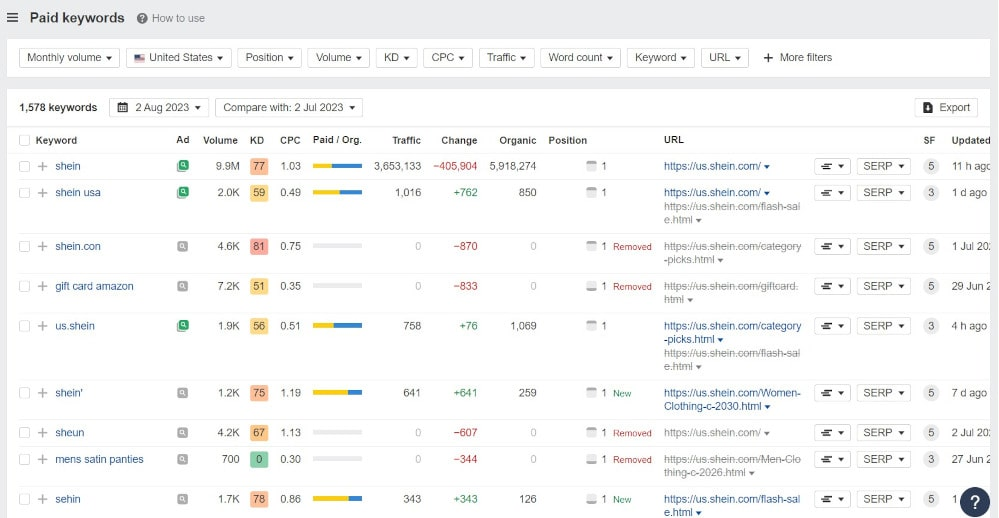Open the Keyword filter dropdown
The width and height of the screenshot is (999, 518).
(661, 57)
